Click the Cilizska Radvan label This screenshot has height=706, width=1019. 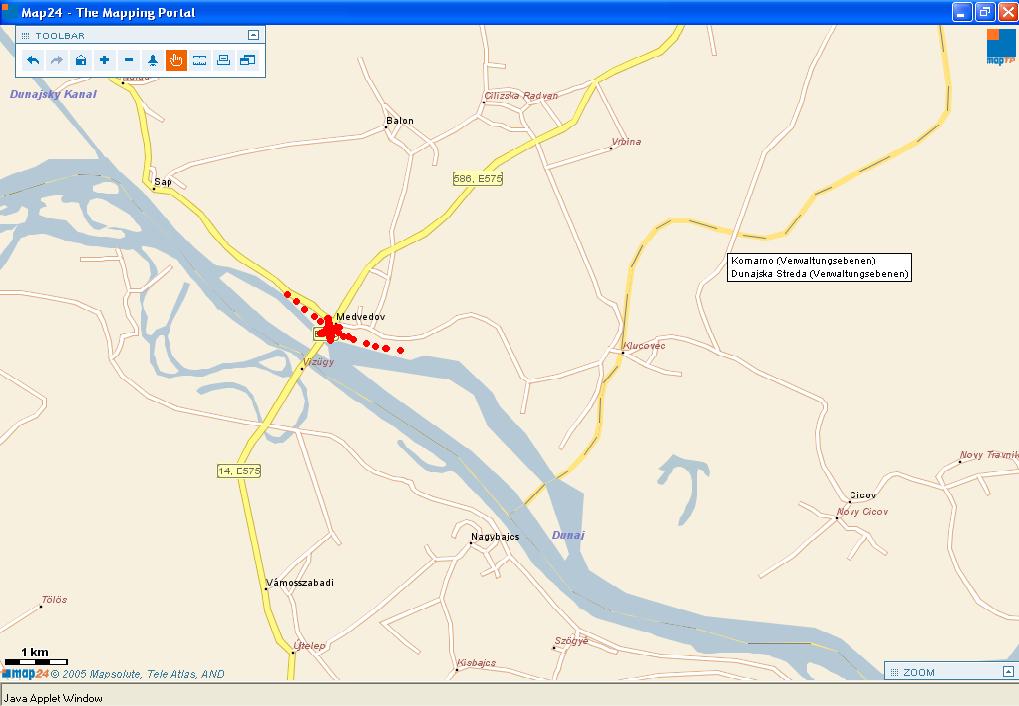521,96
